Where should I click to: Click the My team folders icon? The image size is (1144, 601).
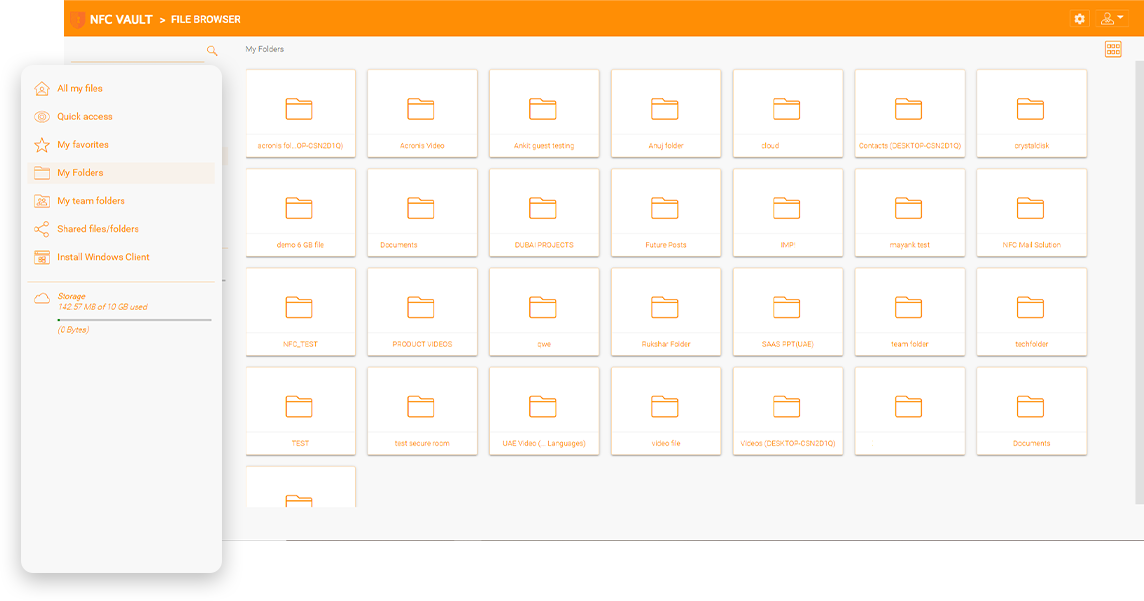tap(40, 200)
